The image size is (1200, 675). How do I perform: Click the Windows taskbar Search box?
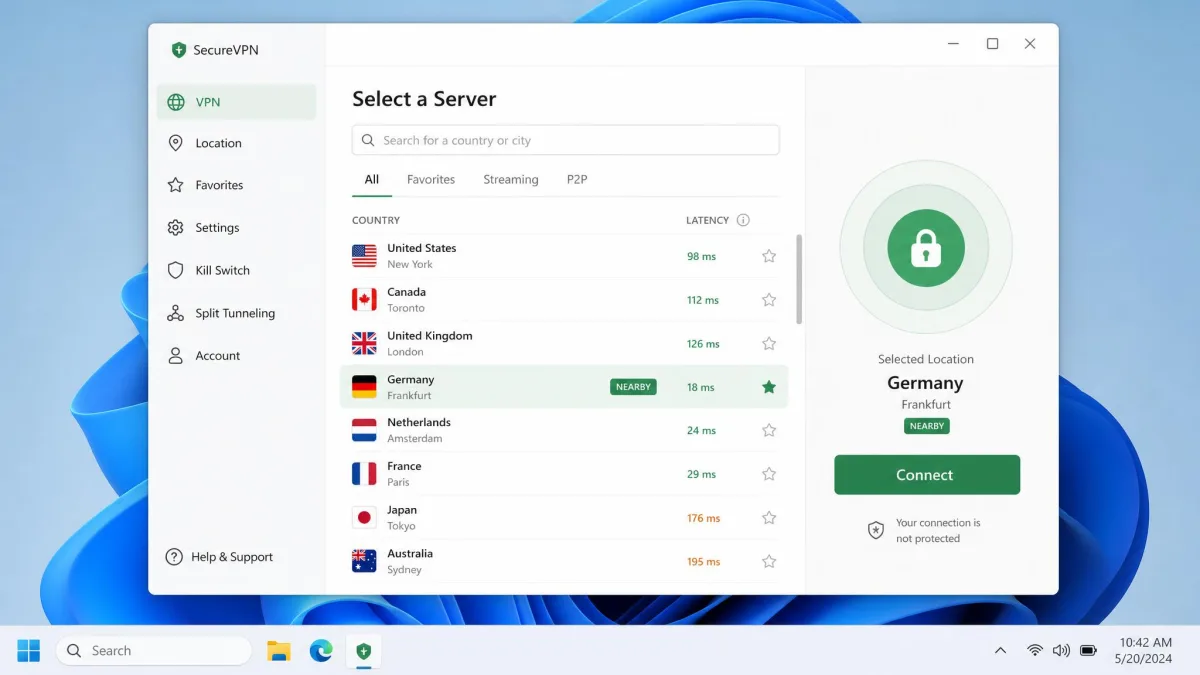click(x=153, y=651)
